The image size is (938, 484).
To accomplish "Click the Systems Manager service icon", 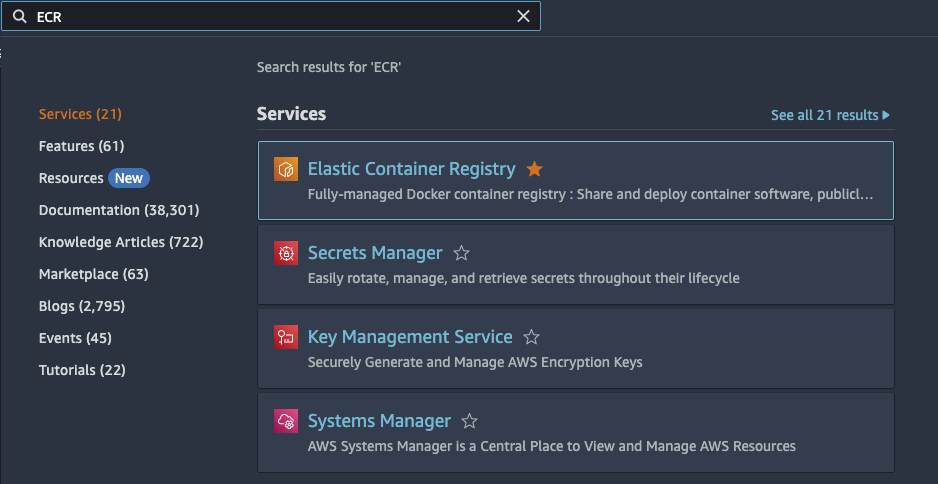I will [286, 422].
